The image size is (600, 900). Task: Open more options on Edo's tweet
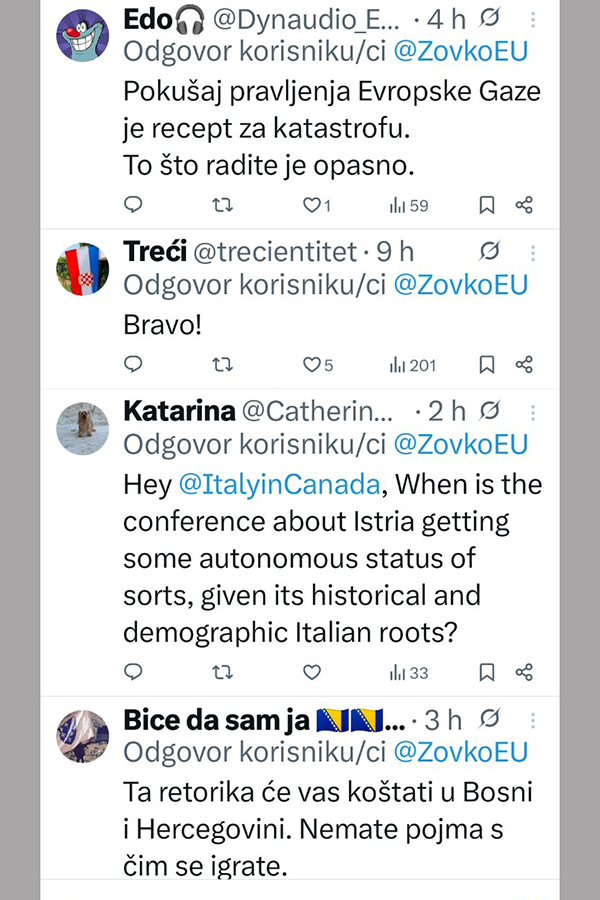pos(533,19)
